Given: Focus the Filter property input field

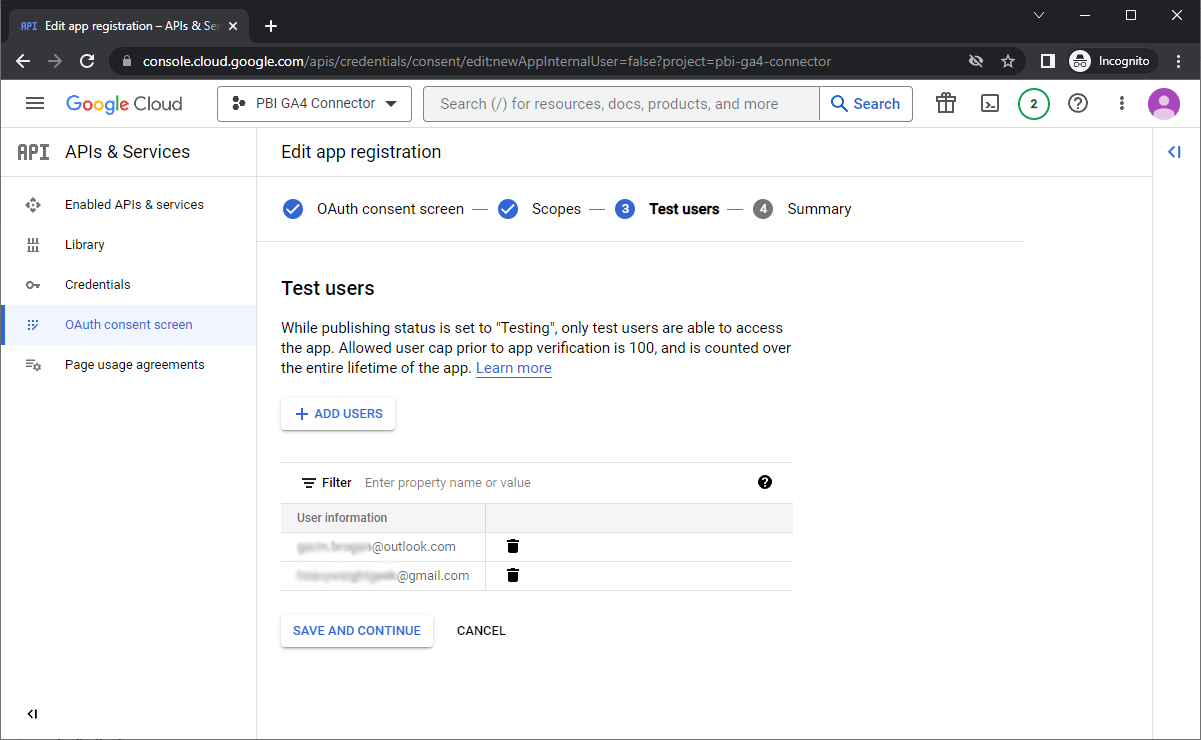Looking at the screenshot, I should (550, 483).
